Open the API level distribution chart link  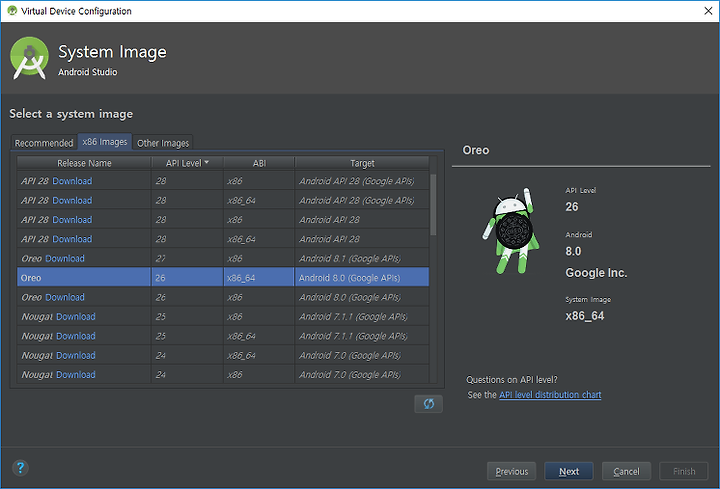click(550, 395)
